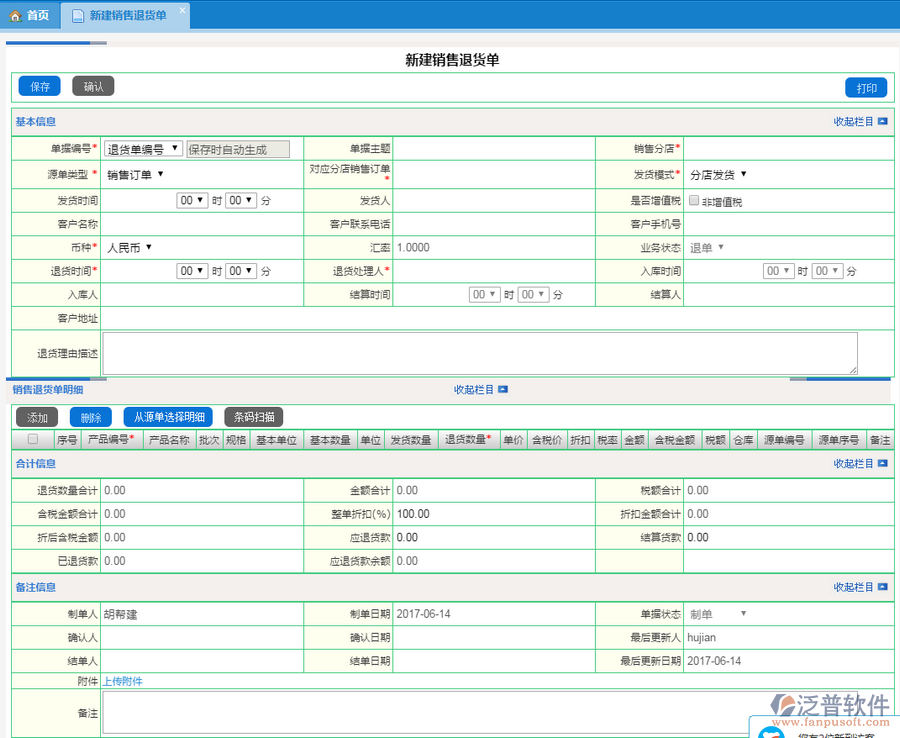Switch to the 首页 tab

[x=30, y=16]
